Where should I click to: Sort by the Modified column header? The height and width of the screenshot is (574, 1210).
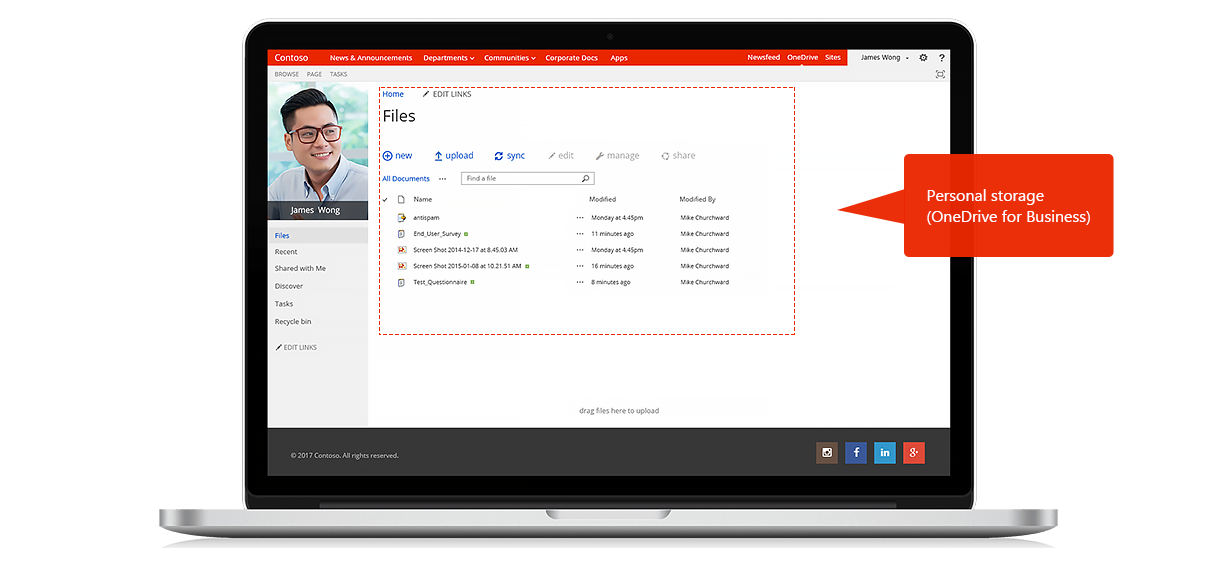coord(602,199)
